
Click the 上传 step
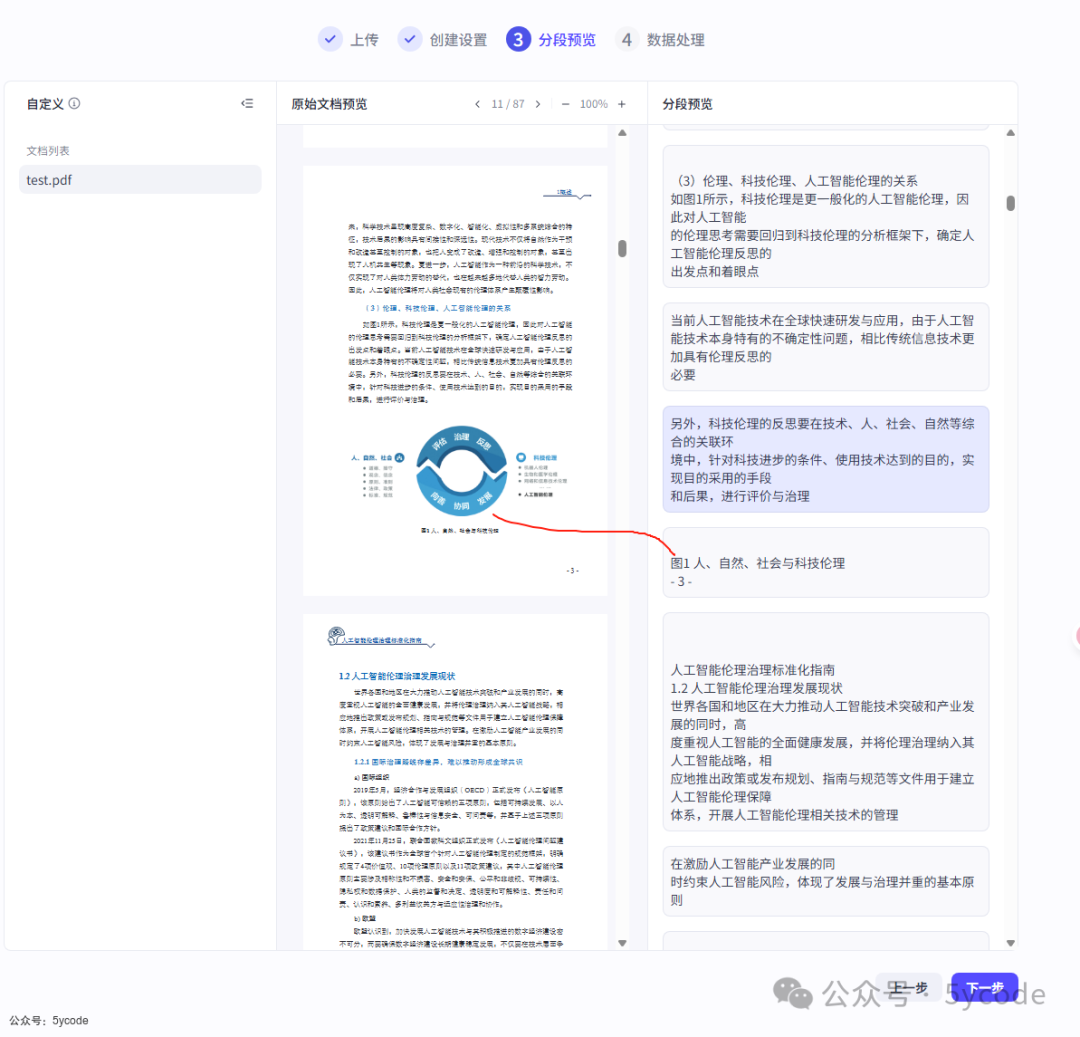349,39
